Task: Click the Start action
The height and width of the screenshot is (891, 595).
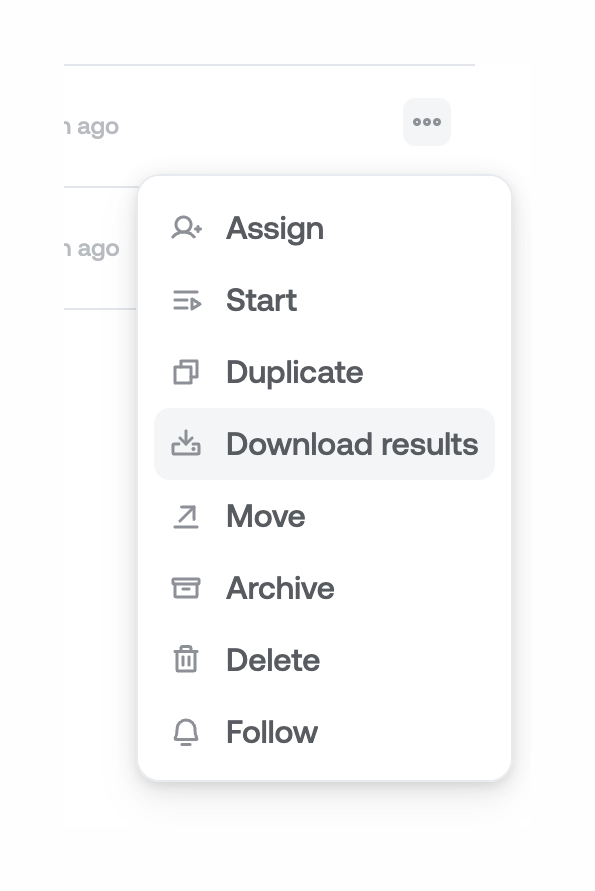Action: point(261,300)
